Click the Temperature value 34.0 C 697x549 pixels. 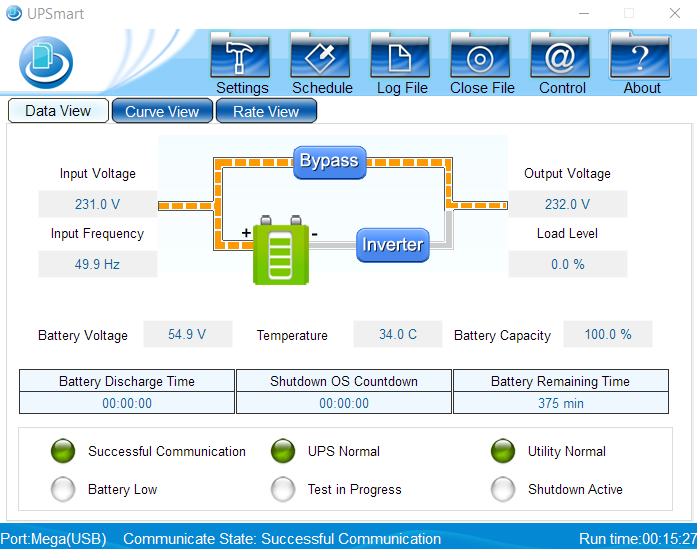pyautogui.click(x=398, y=334)
